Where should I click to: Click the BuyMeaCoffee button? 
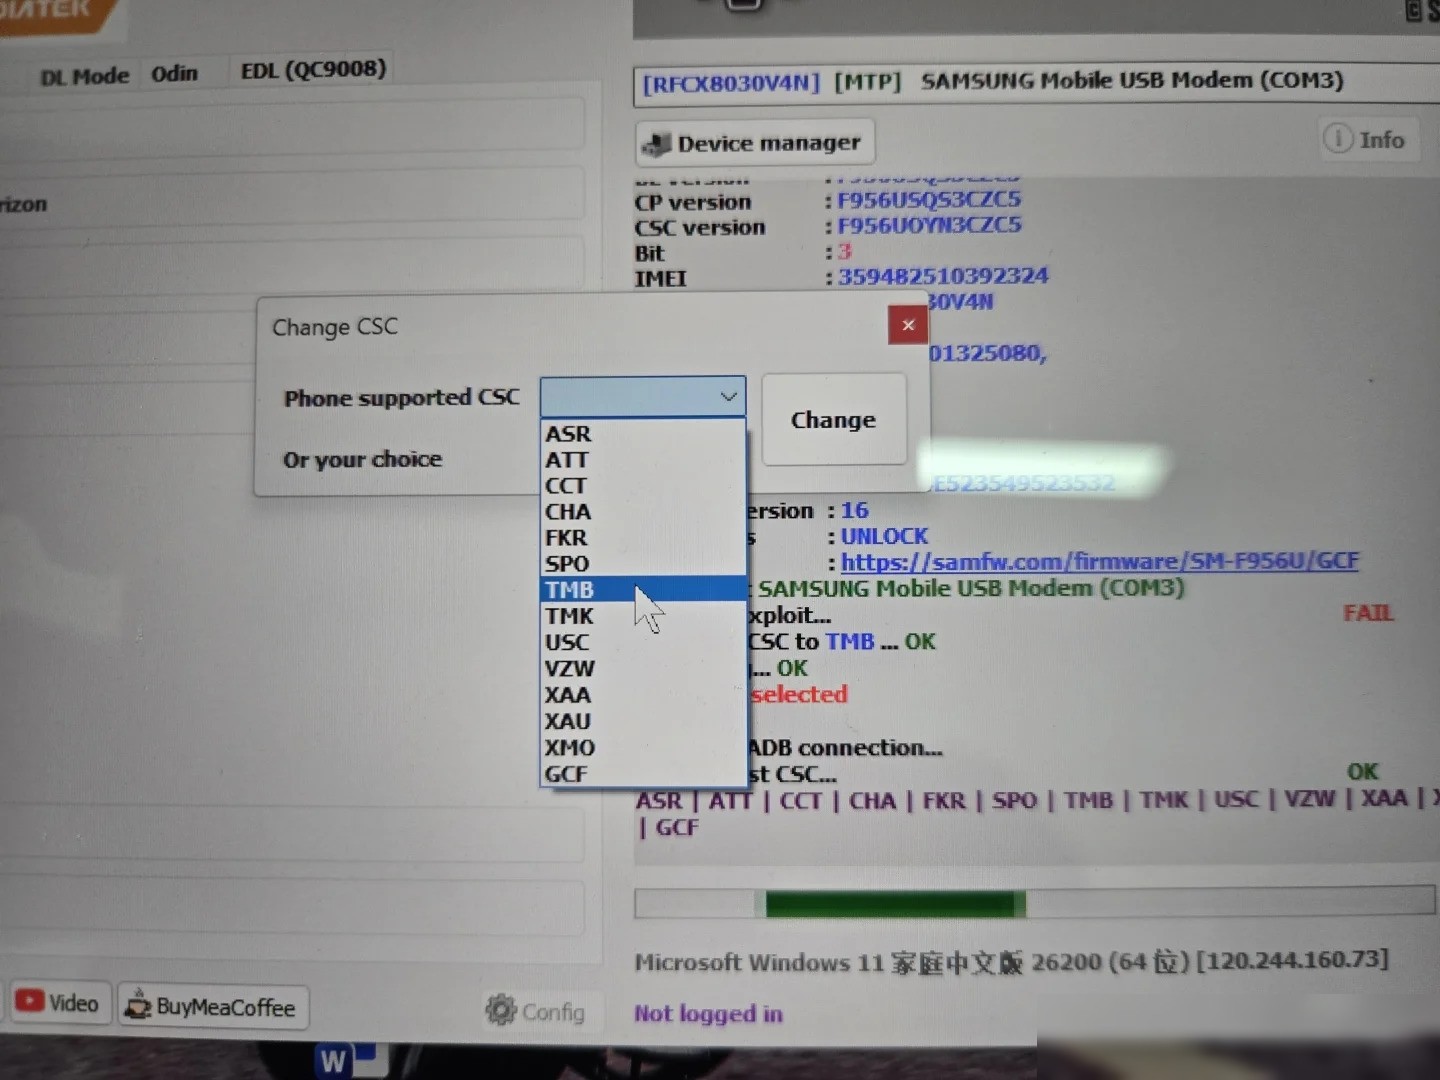(212, 1007)
